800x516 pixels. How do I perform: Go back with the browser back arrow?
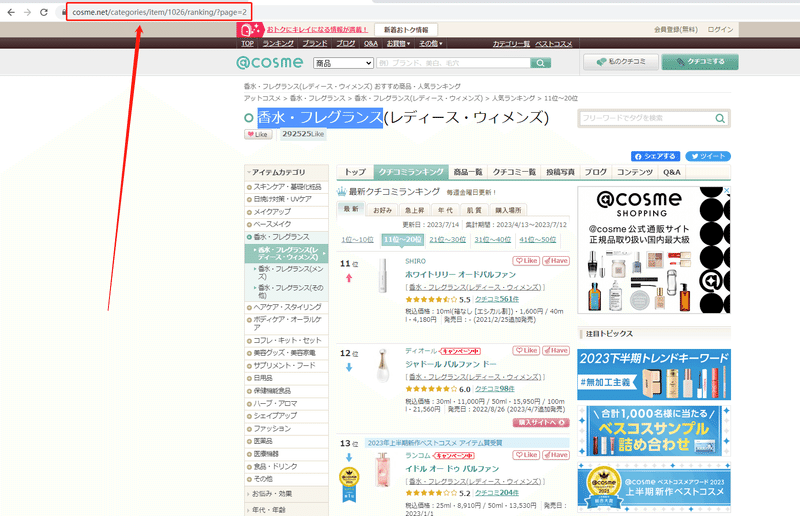(x=11, y=12)
